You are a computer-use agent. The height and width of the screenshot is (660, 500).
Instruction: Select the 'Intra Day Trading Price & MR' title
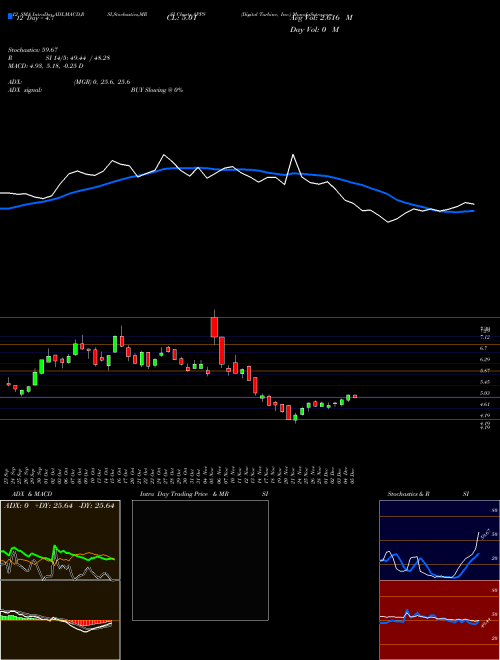pos(184,494)
